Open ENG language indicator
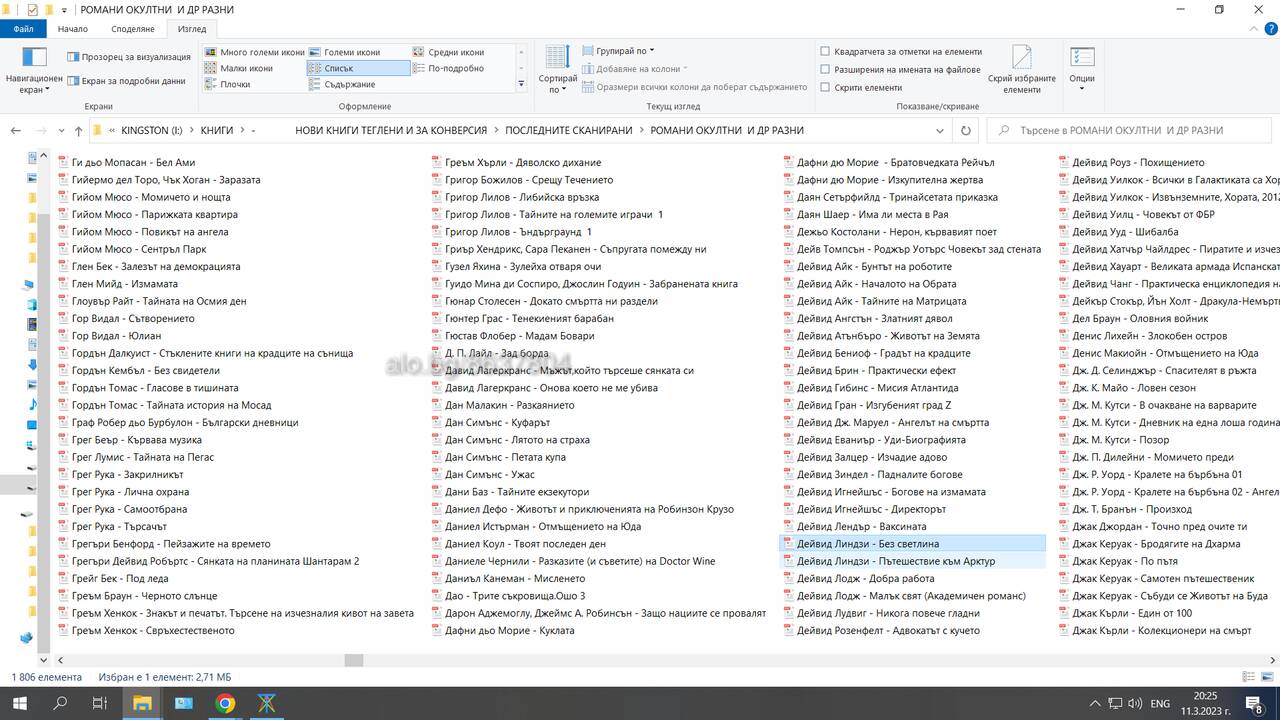The image size is (1280, 720). pyautogui.click(x=1160, y=703)
